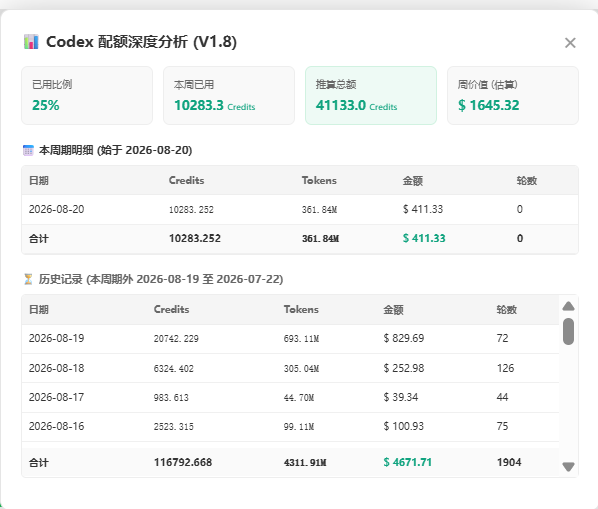Select the 2026-08-20 row in the current-cycle table
The width and height of the screenshot is (598, 509).
300,209
